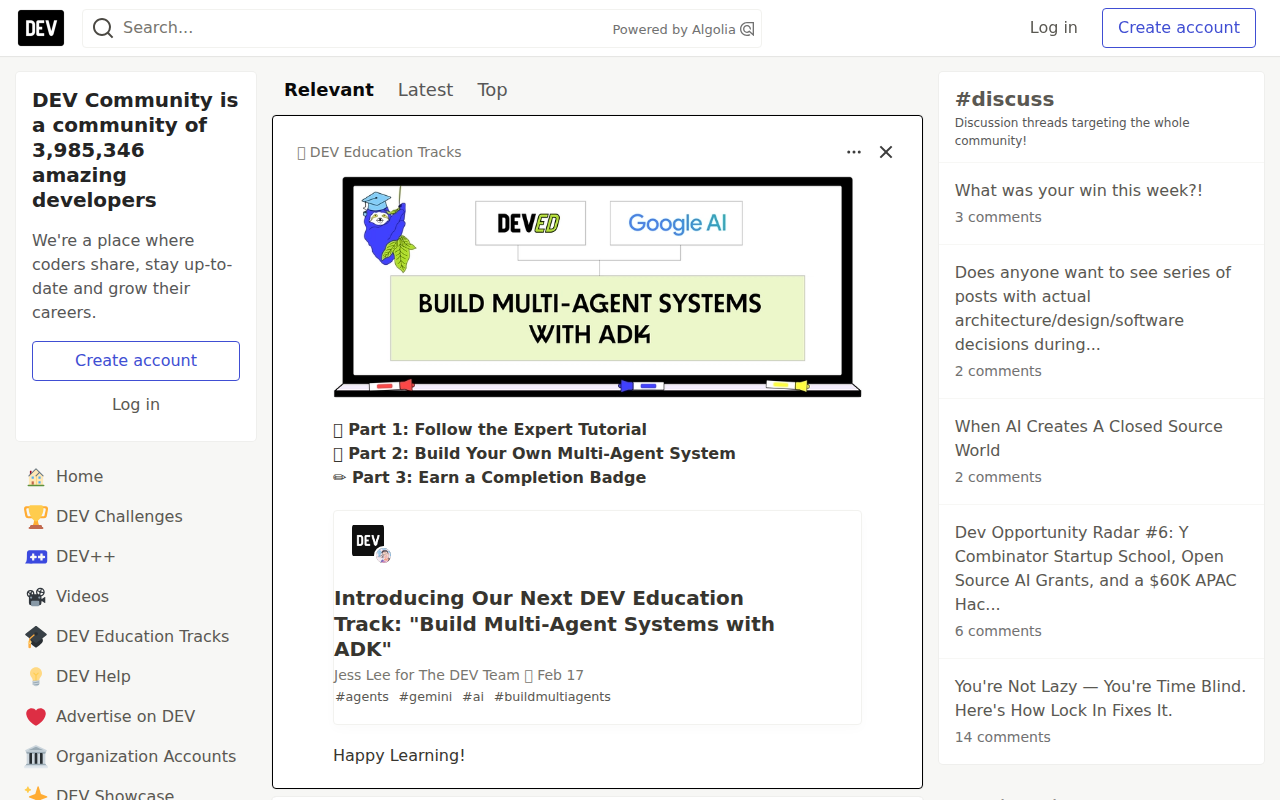
Task: Open the billboard three-dots options menu
Action: point(854,152)
